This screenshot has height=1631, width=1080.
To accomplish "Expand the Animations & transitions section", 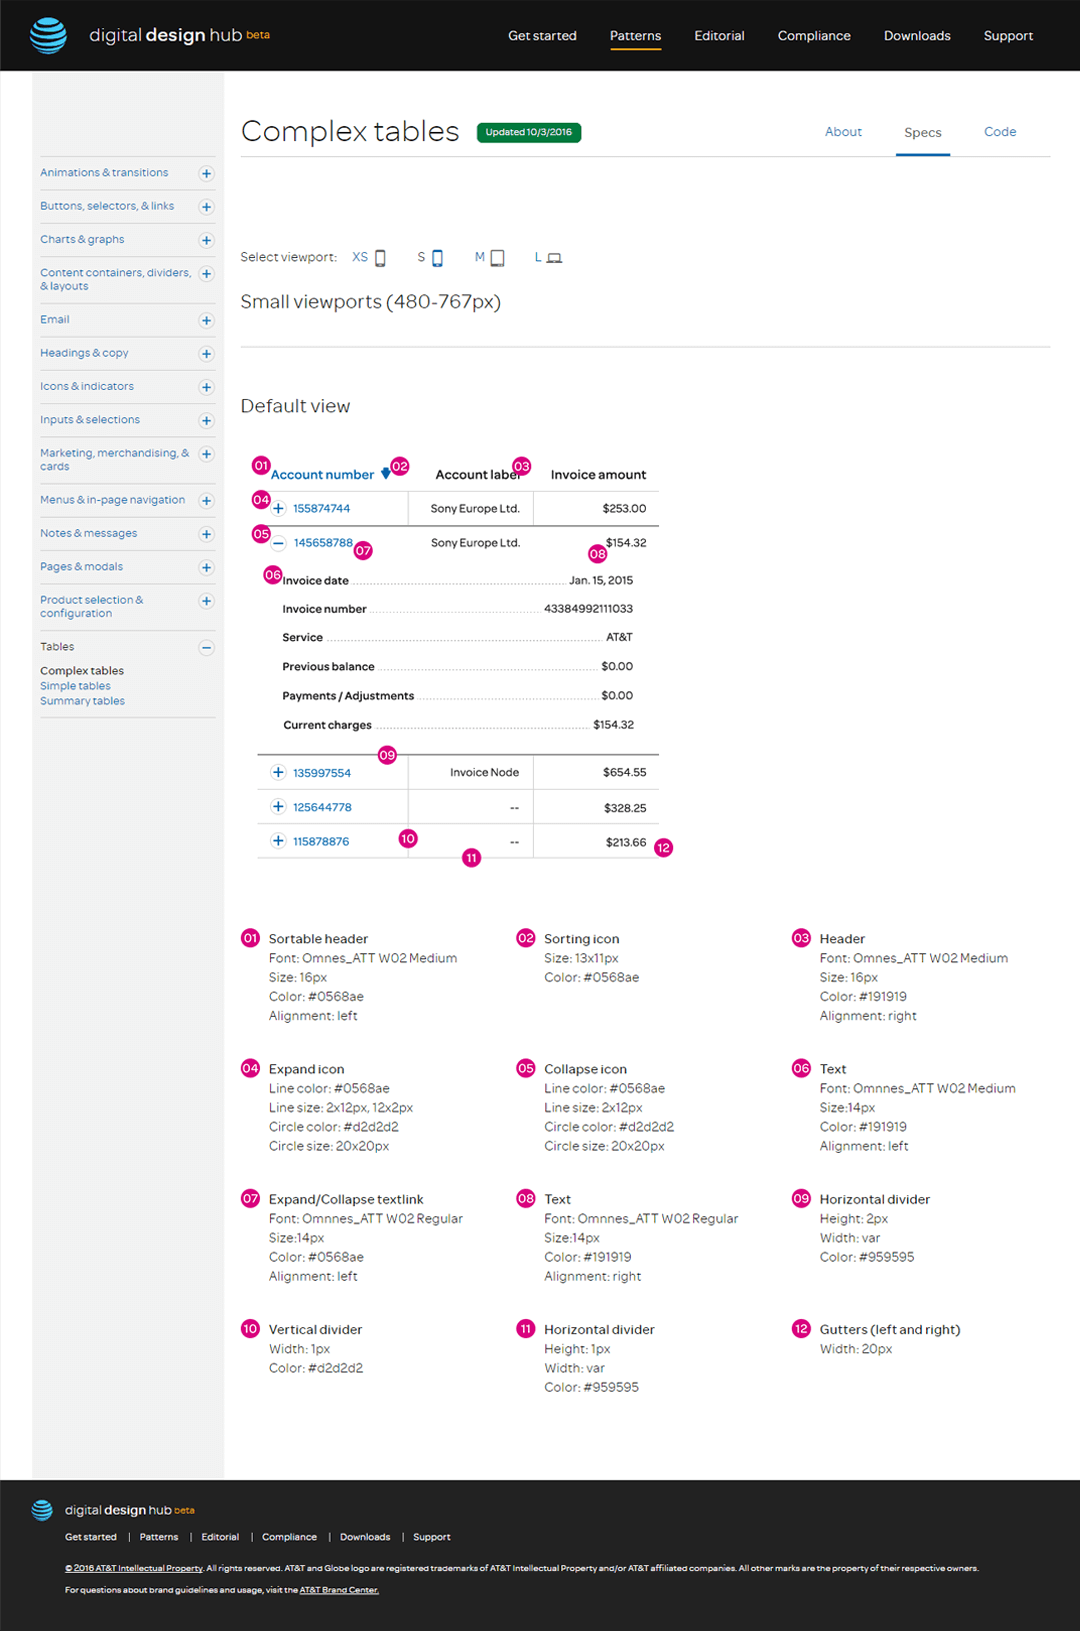I will tap(206, 174).
